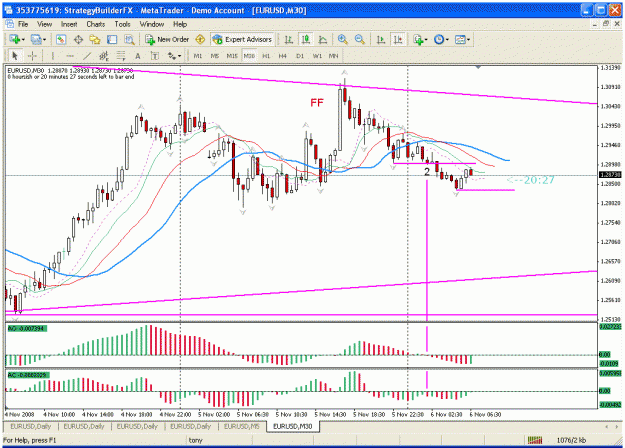Click the Indicators list icon

click(x=418, y=39)
